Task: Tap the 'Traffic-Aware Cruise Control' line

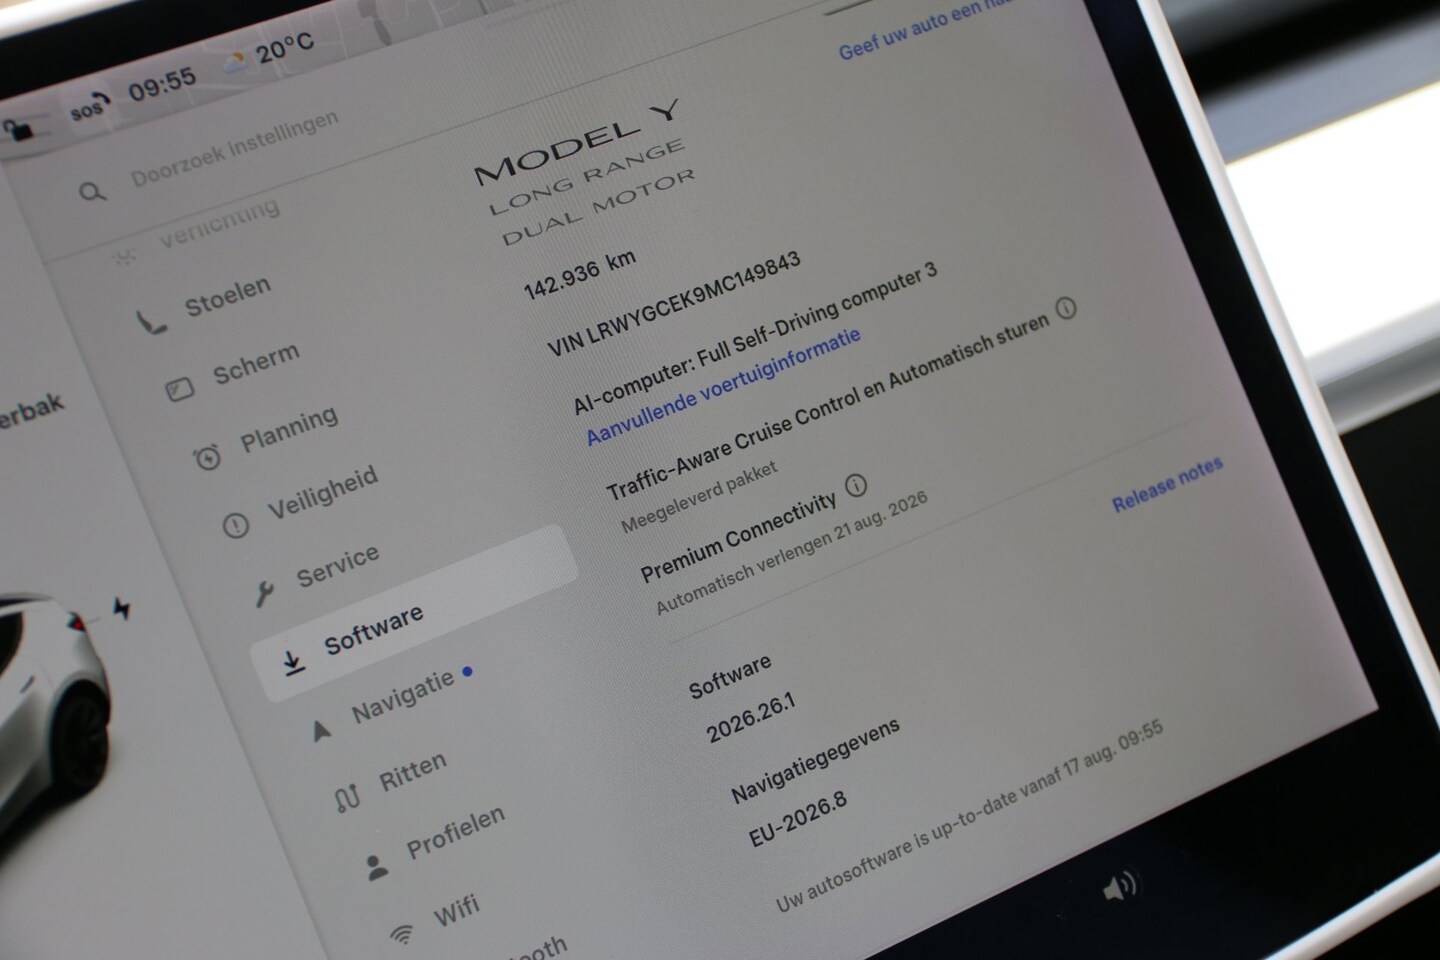Action: 828,408
